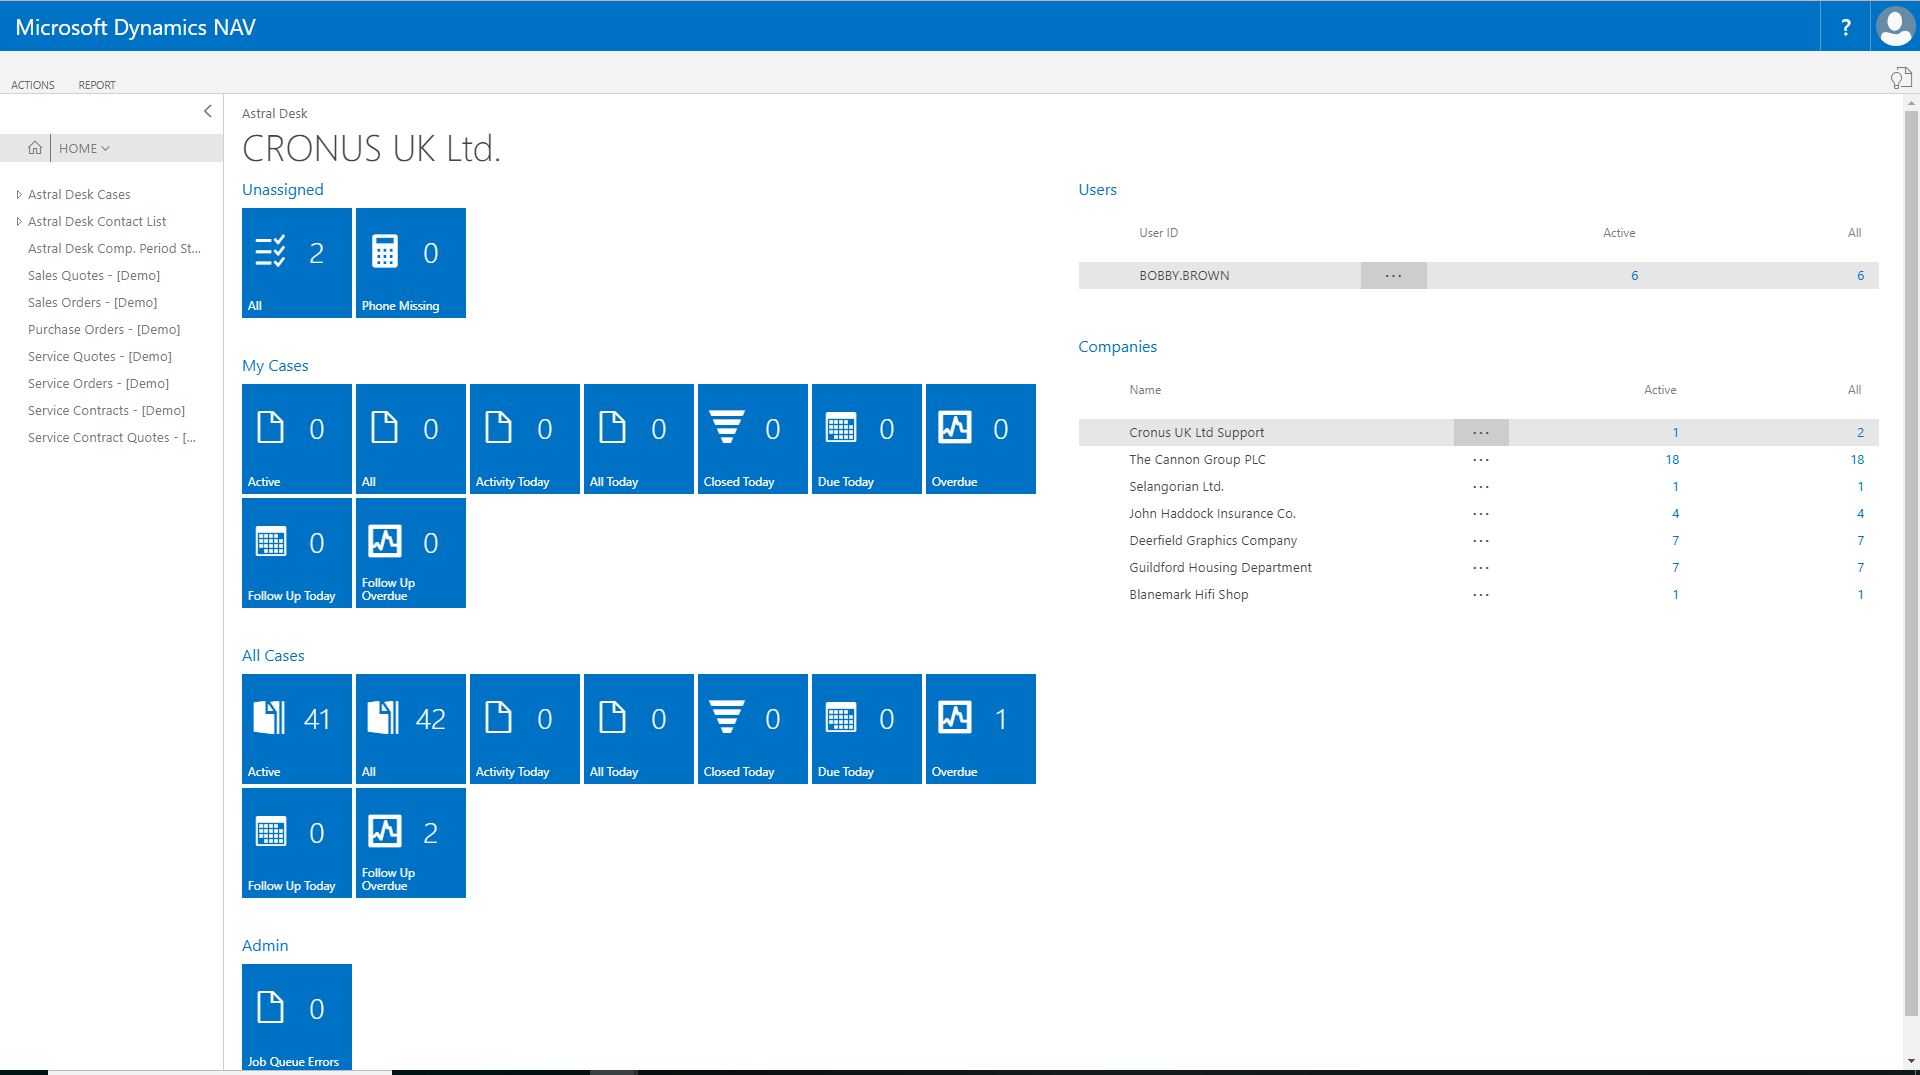Expand the Astral Desk Contact List node
Viewport: 1920px width, 1075px height.
(x=19, y=222)
